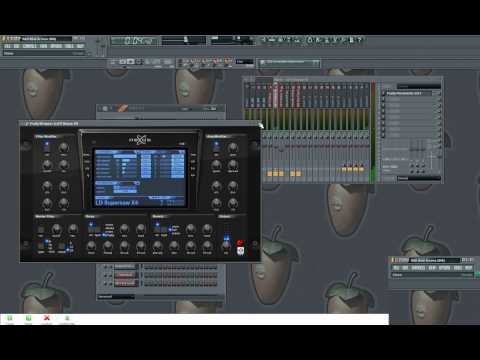Open the OPTIONS menu in the main menu bar
This screenshot has width=480, height=360.
56,46
